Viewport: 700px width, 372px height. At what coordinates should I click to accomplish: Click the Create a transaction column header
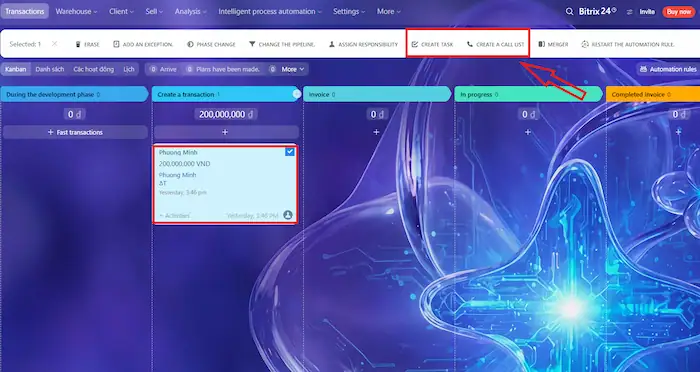(x=225, y=94)
